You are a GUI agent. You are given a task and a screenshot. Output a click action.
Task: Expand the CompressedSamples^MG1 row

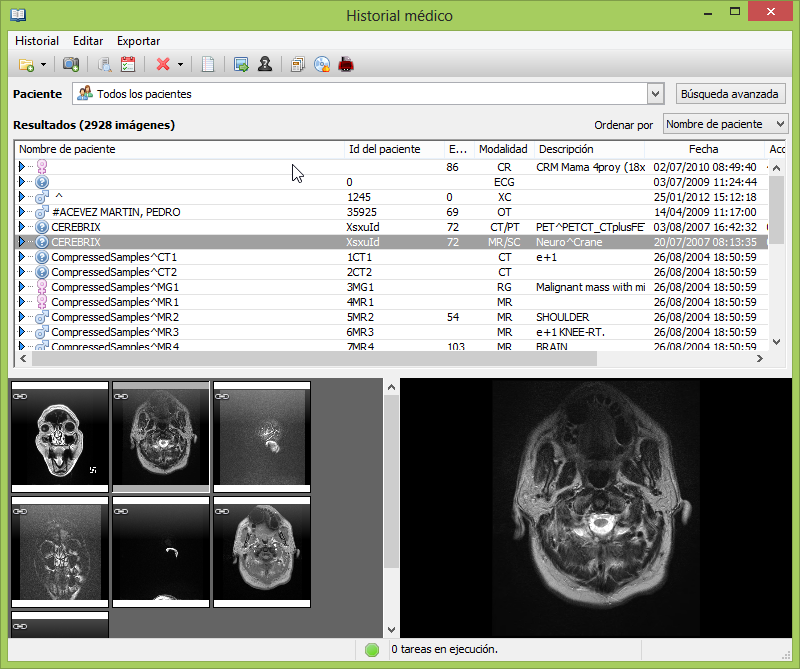pyautogui.click(x=21, y=287)
